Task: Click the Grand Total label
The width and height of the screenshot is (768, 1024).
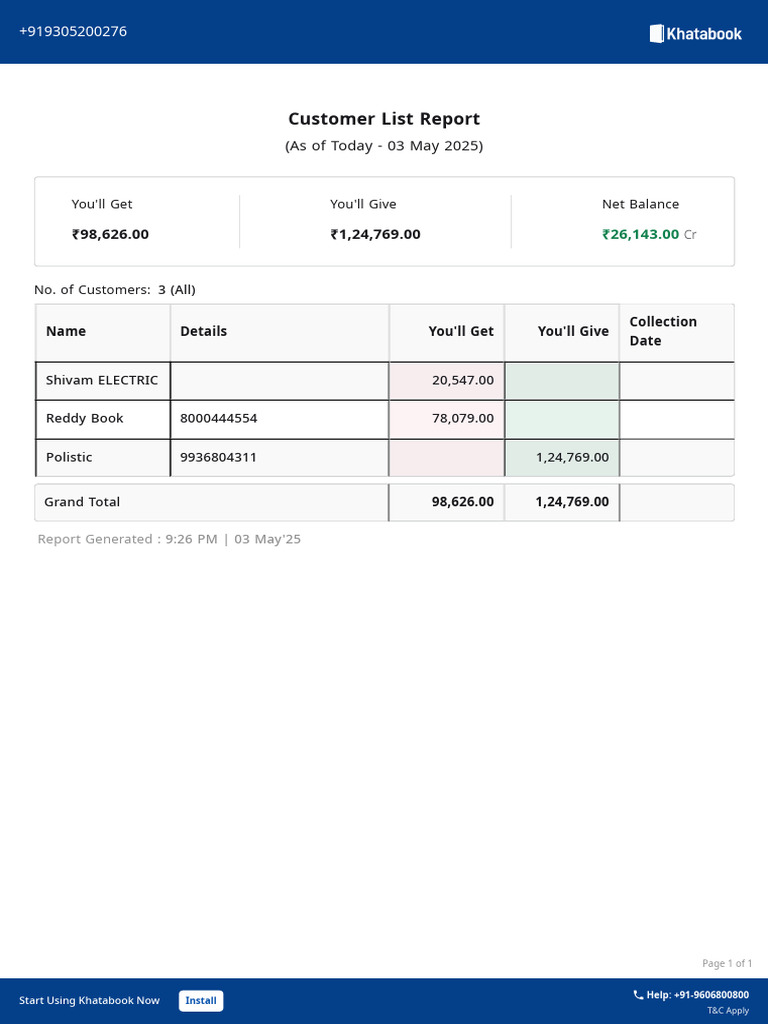Action: pyautogui.click(x=82, y=502)
